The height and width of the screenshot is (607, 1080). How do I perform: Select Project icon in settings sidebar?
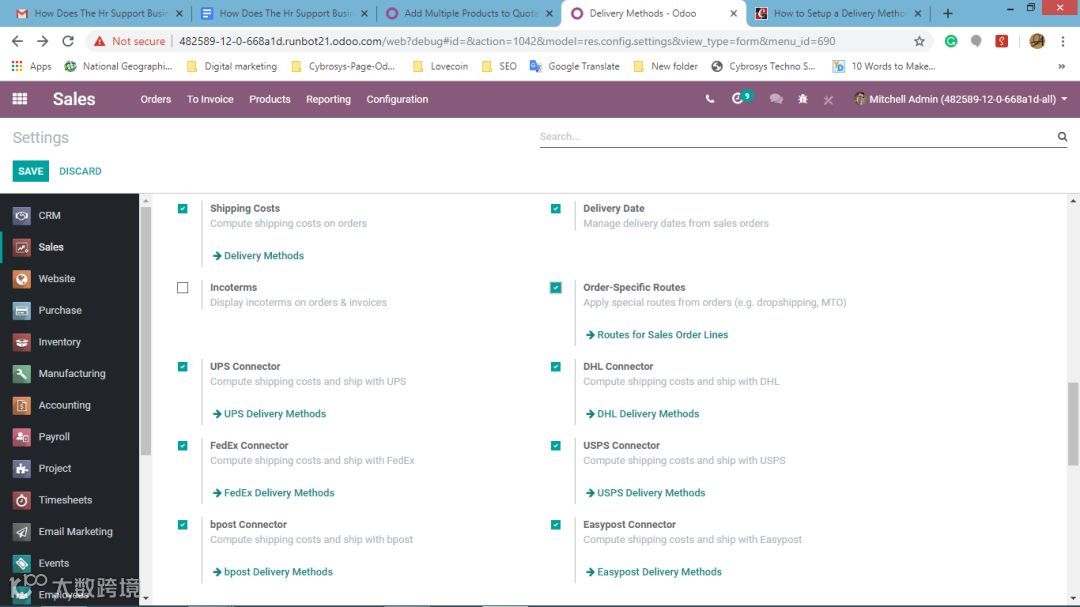tap(21, 469)
